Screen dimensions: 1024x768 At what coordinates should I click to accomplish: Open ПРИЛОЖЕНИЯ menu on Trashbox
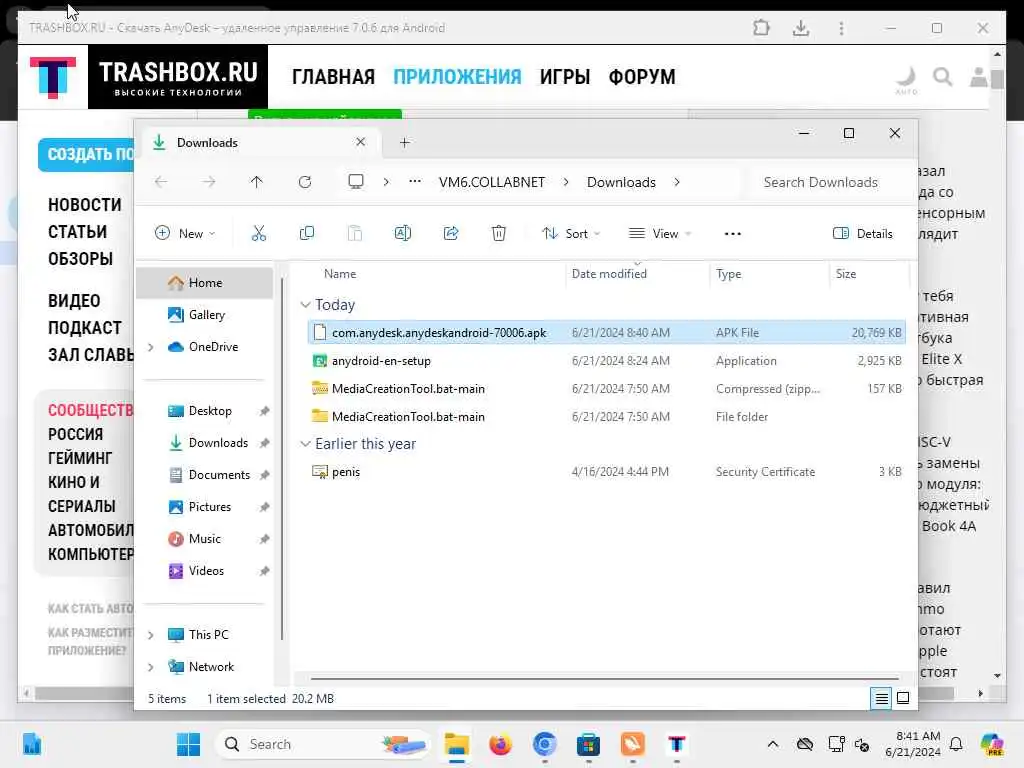pyautogui.click(x=457, y=77)
